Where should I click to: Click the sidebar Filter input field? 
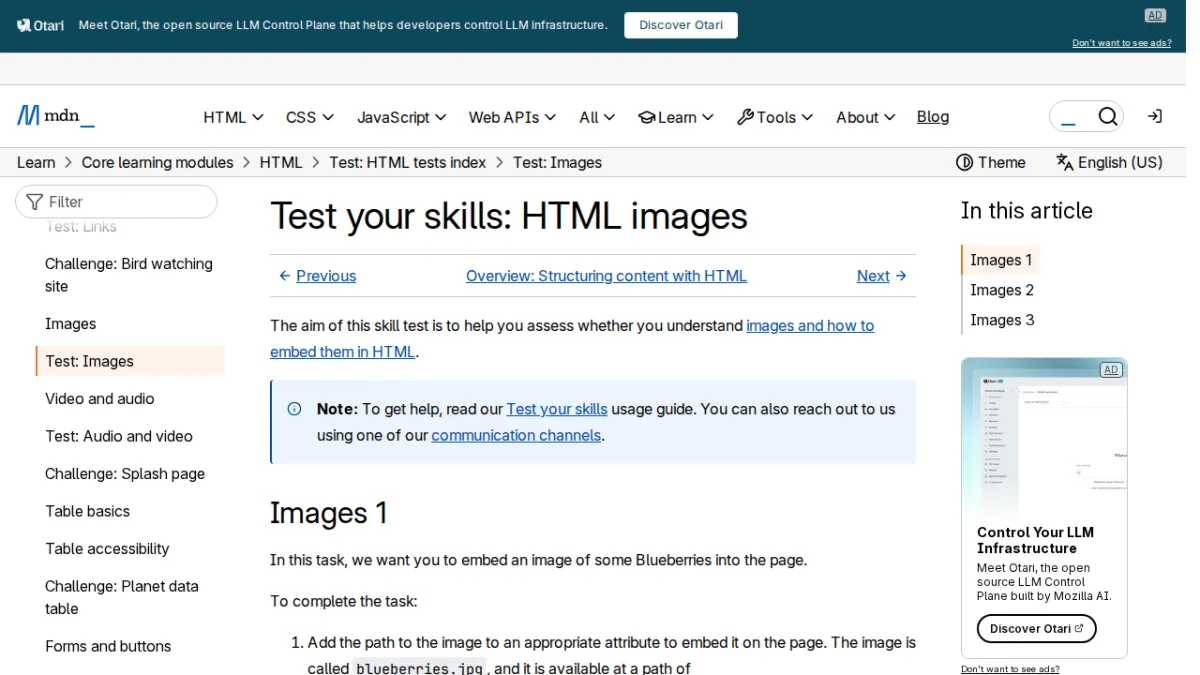(x=116, y=201)
